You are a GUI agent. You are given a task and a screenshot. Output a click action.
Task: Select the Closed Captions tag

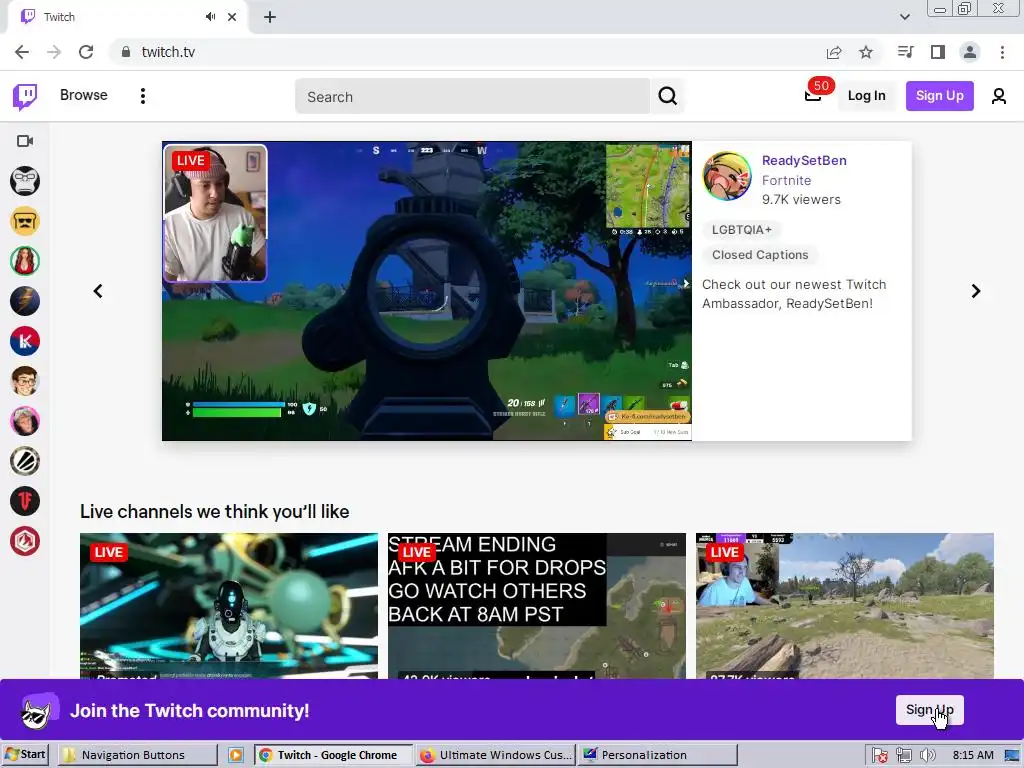760,255
